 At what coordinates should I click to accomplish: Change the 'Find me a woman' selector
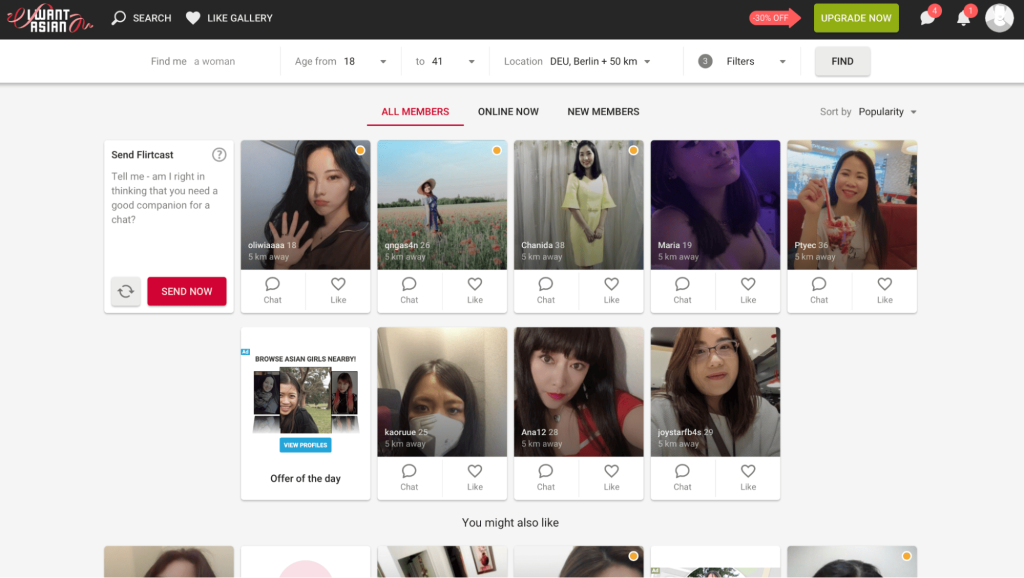(x=193, y=61)
